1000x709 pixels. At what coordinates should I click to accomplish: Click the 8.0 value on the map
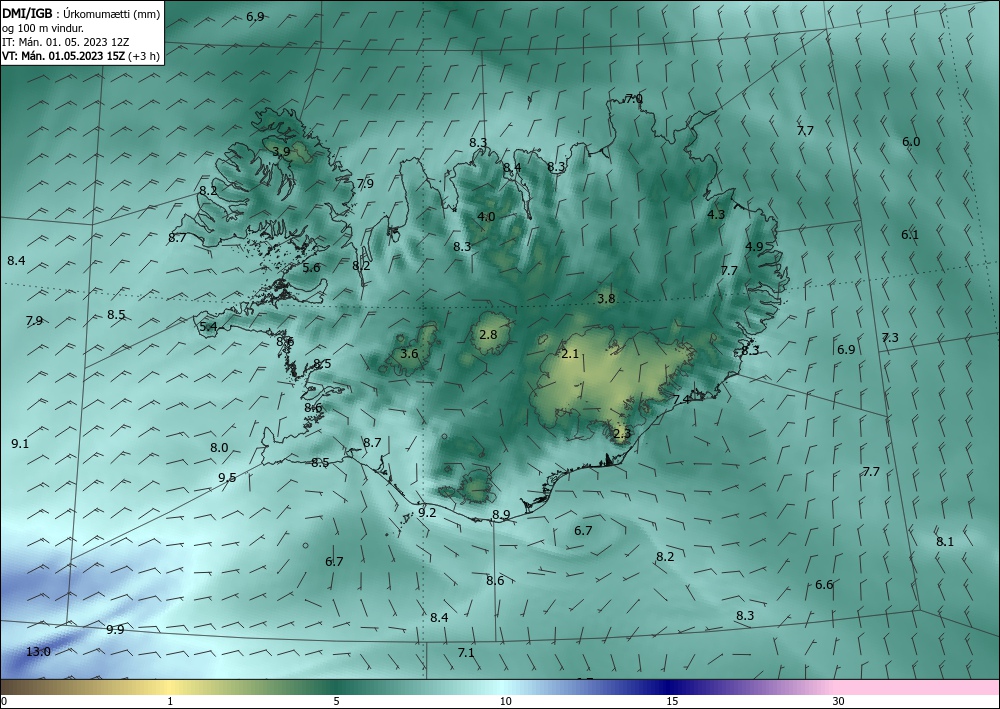(219, 448)
